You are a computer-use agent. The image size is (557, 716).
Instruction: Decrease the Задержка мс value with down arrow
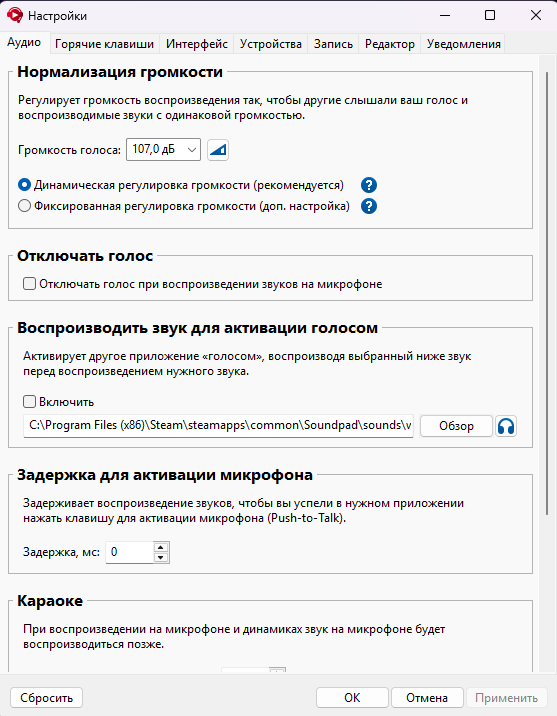[161, 558]
